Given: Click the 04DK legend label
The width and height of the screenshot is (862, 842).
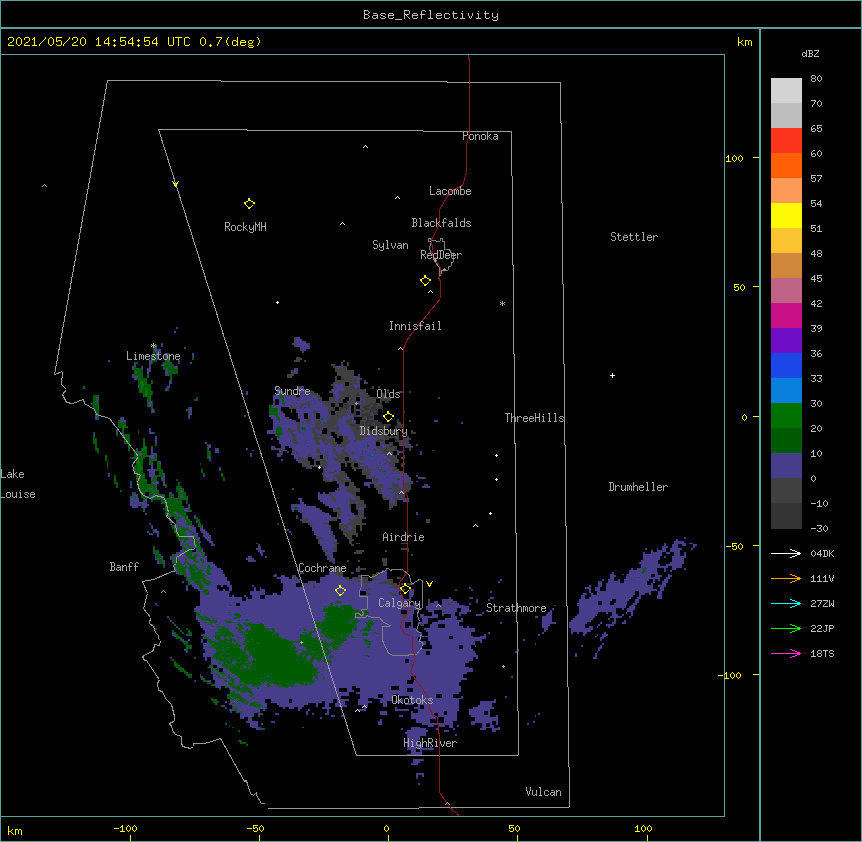Looking at the screenshot, I should [x=822, y=553].
